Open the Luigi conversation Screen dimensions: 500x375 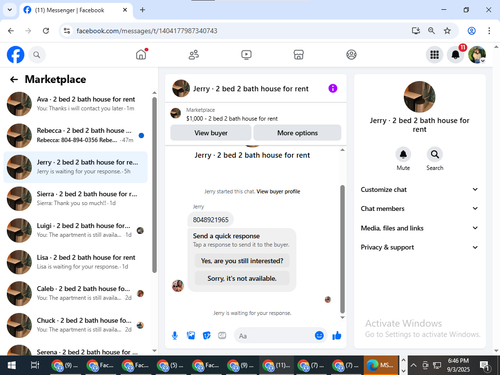tap(75, 230)
